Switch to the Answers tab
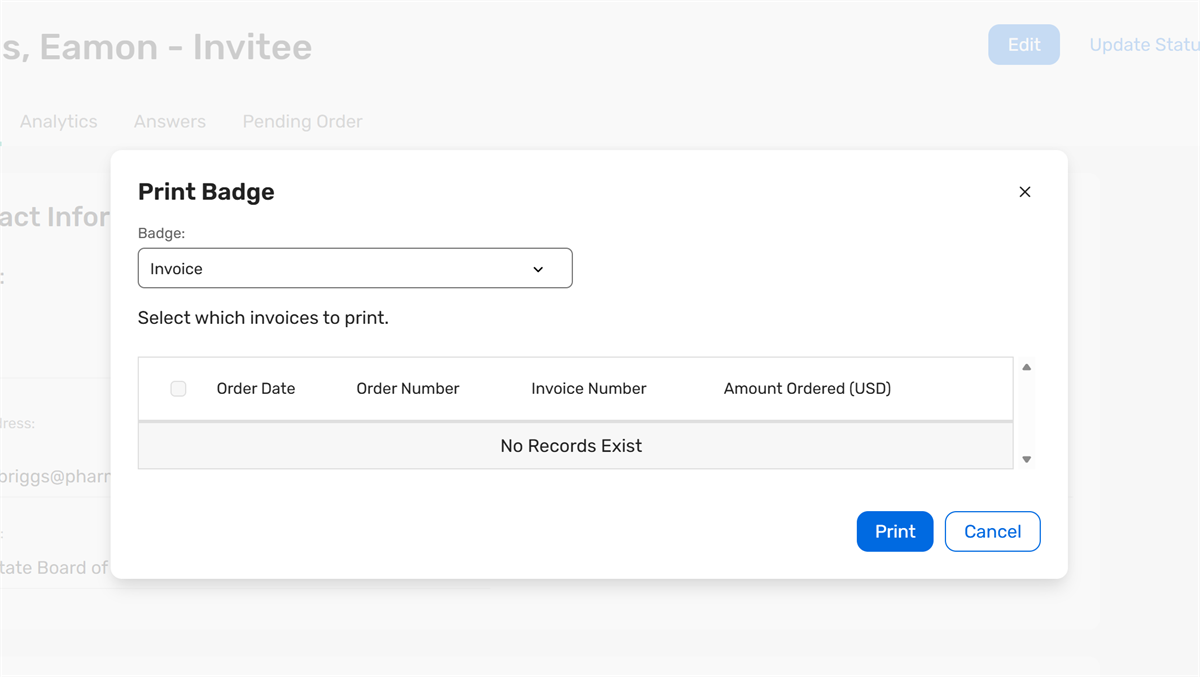This screenshot has width=1200, height=677. (x=169, y=121)
